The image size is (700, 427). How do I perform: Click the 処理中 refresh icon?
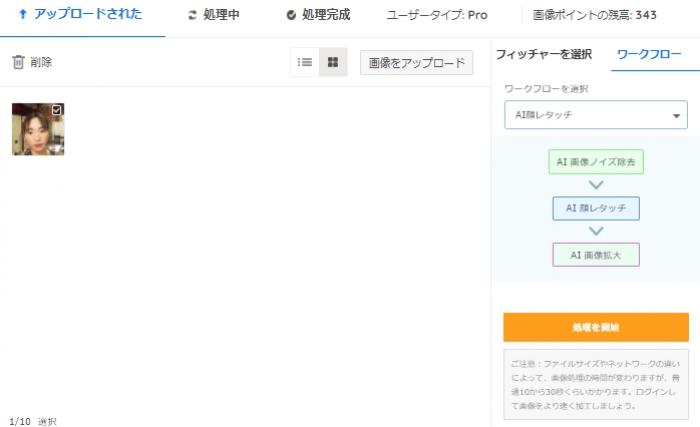pyautogui.click(x=192, y=15)
